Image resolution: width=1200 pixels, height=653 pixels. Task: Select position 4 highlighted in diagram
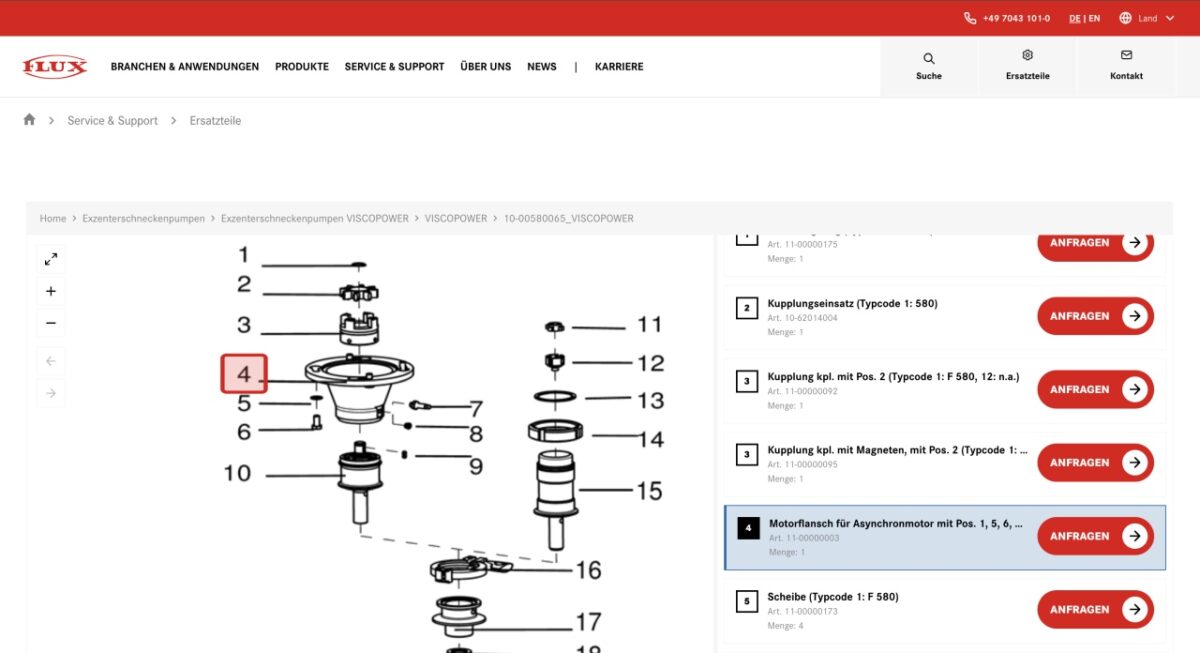[x=244, y=375]
